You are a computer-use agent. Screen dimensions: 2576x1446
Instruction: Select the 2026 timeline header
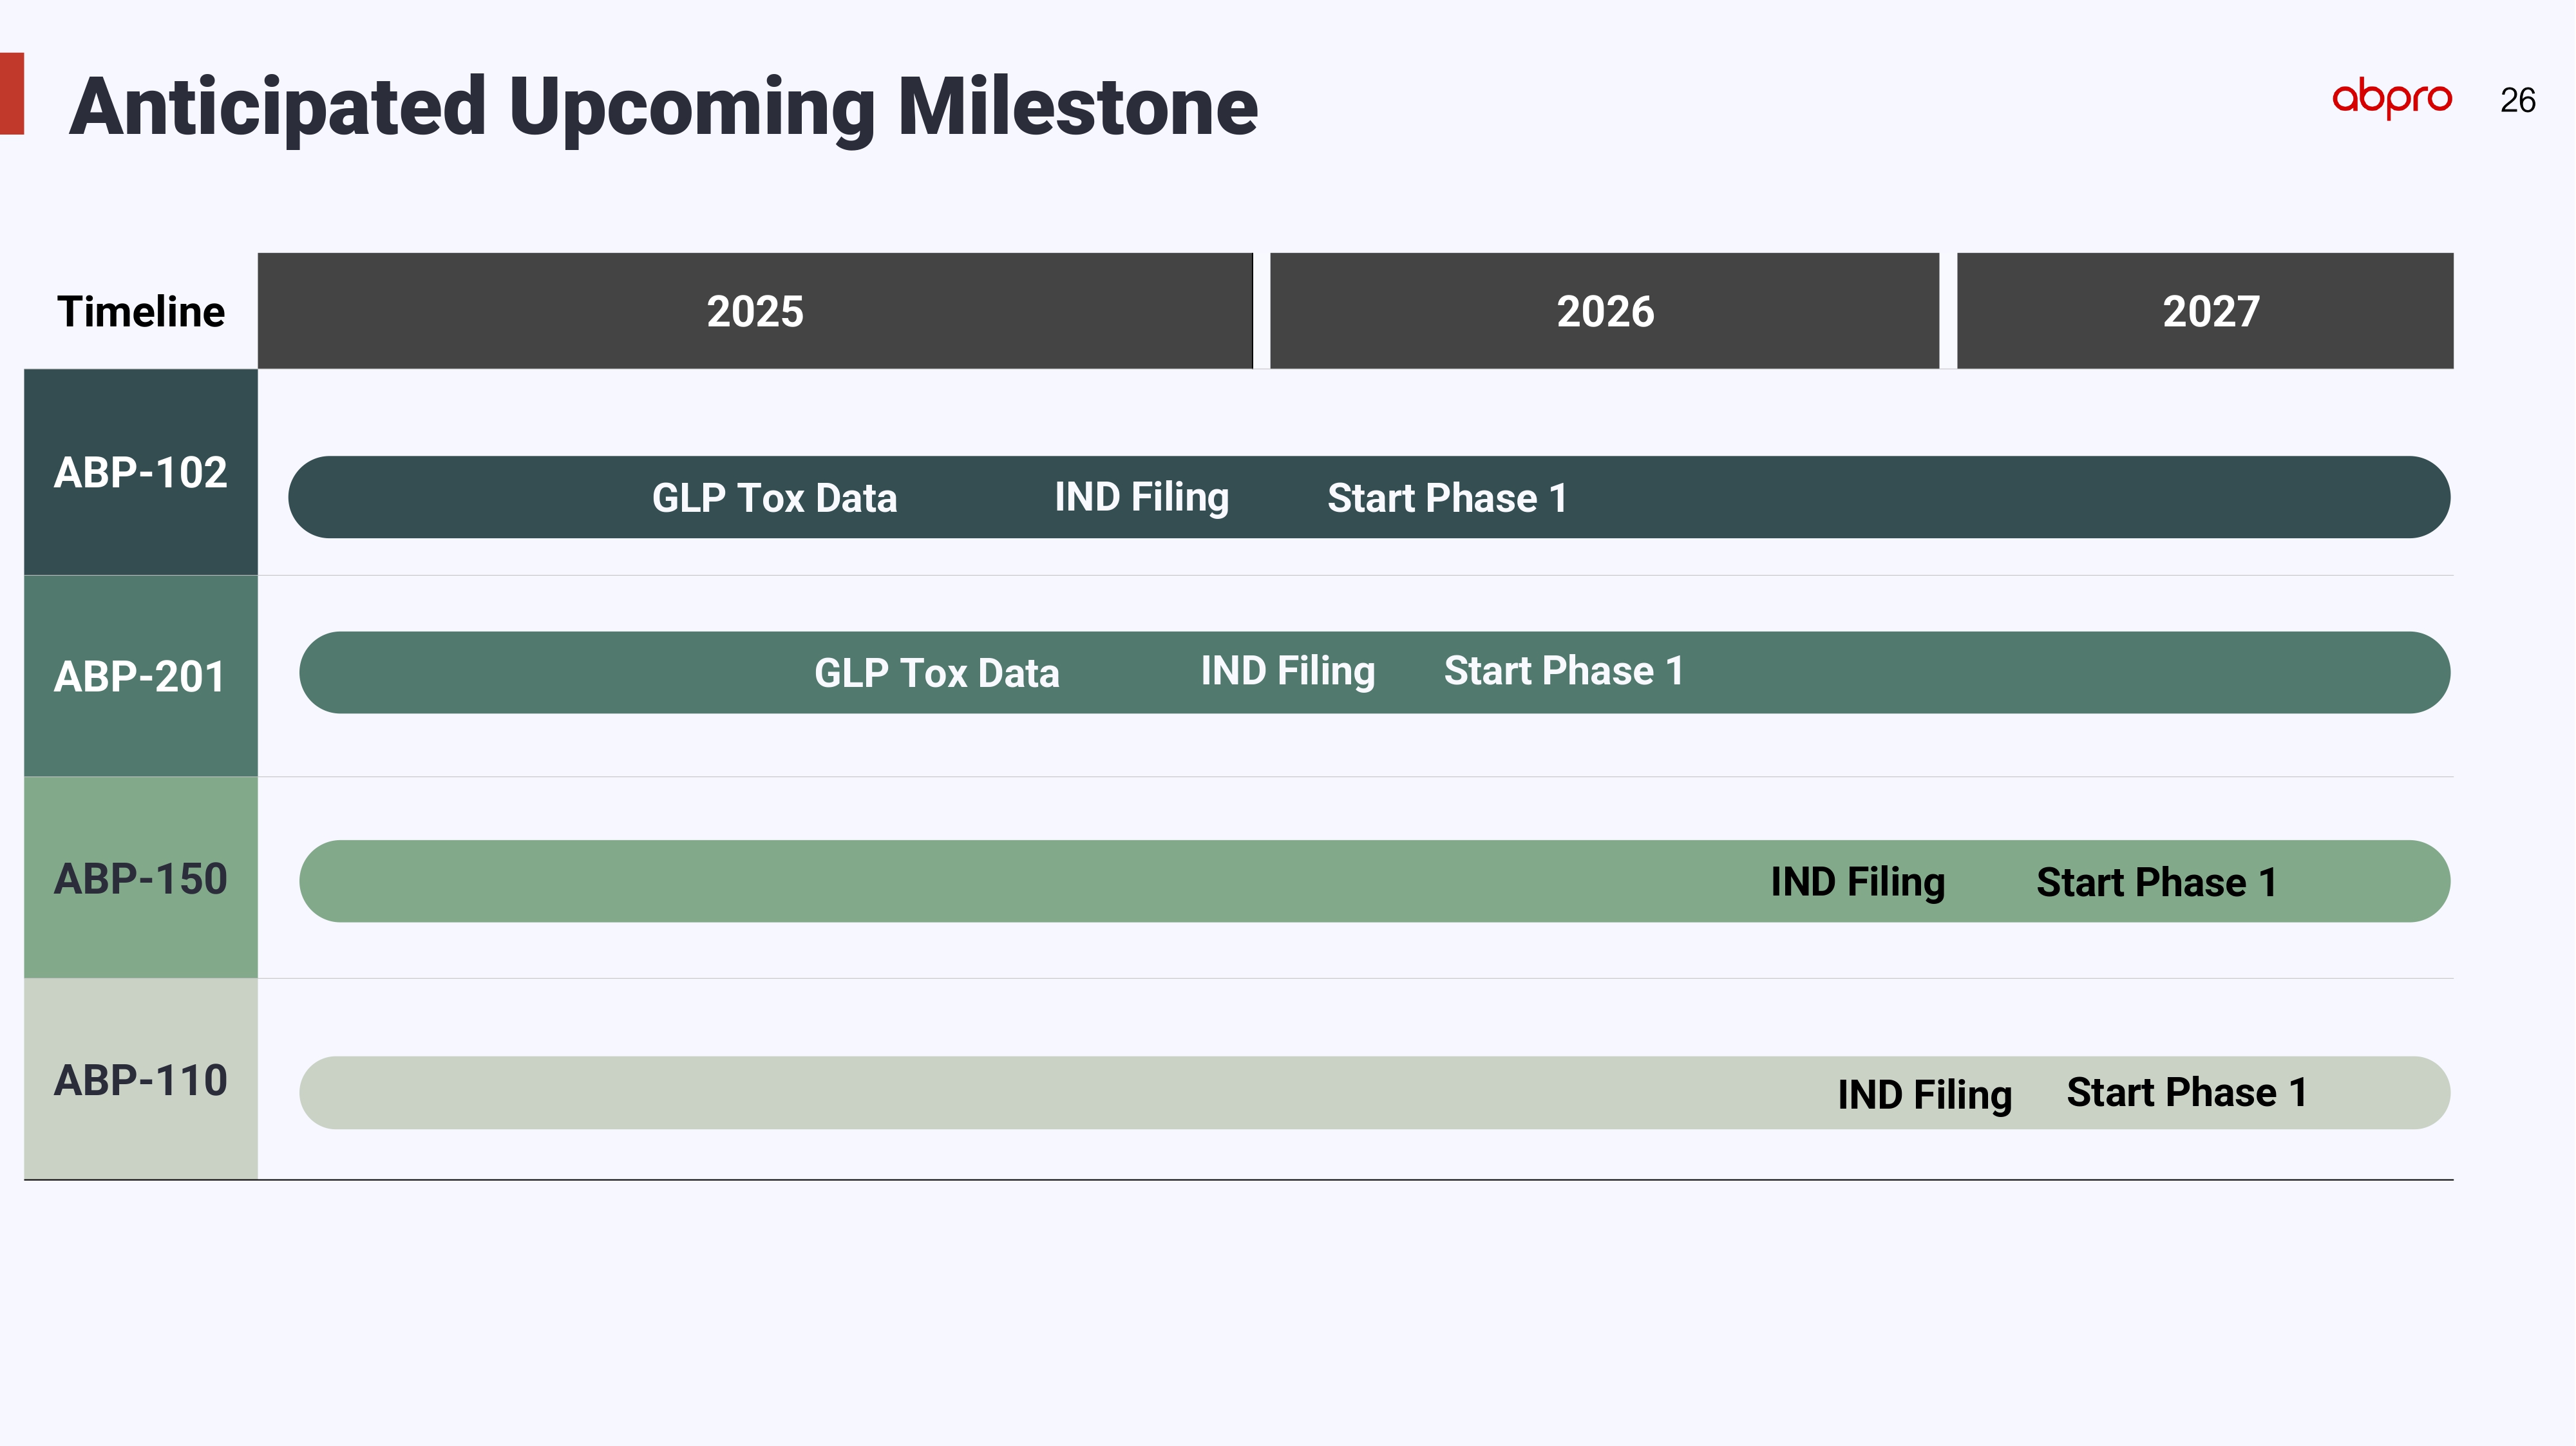coord(1604,311)
